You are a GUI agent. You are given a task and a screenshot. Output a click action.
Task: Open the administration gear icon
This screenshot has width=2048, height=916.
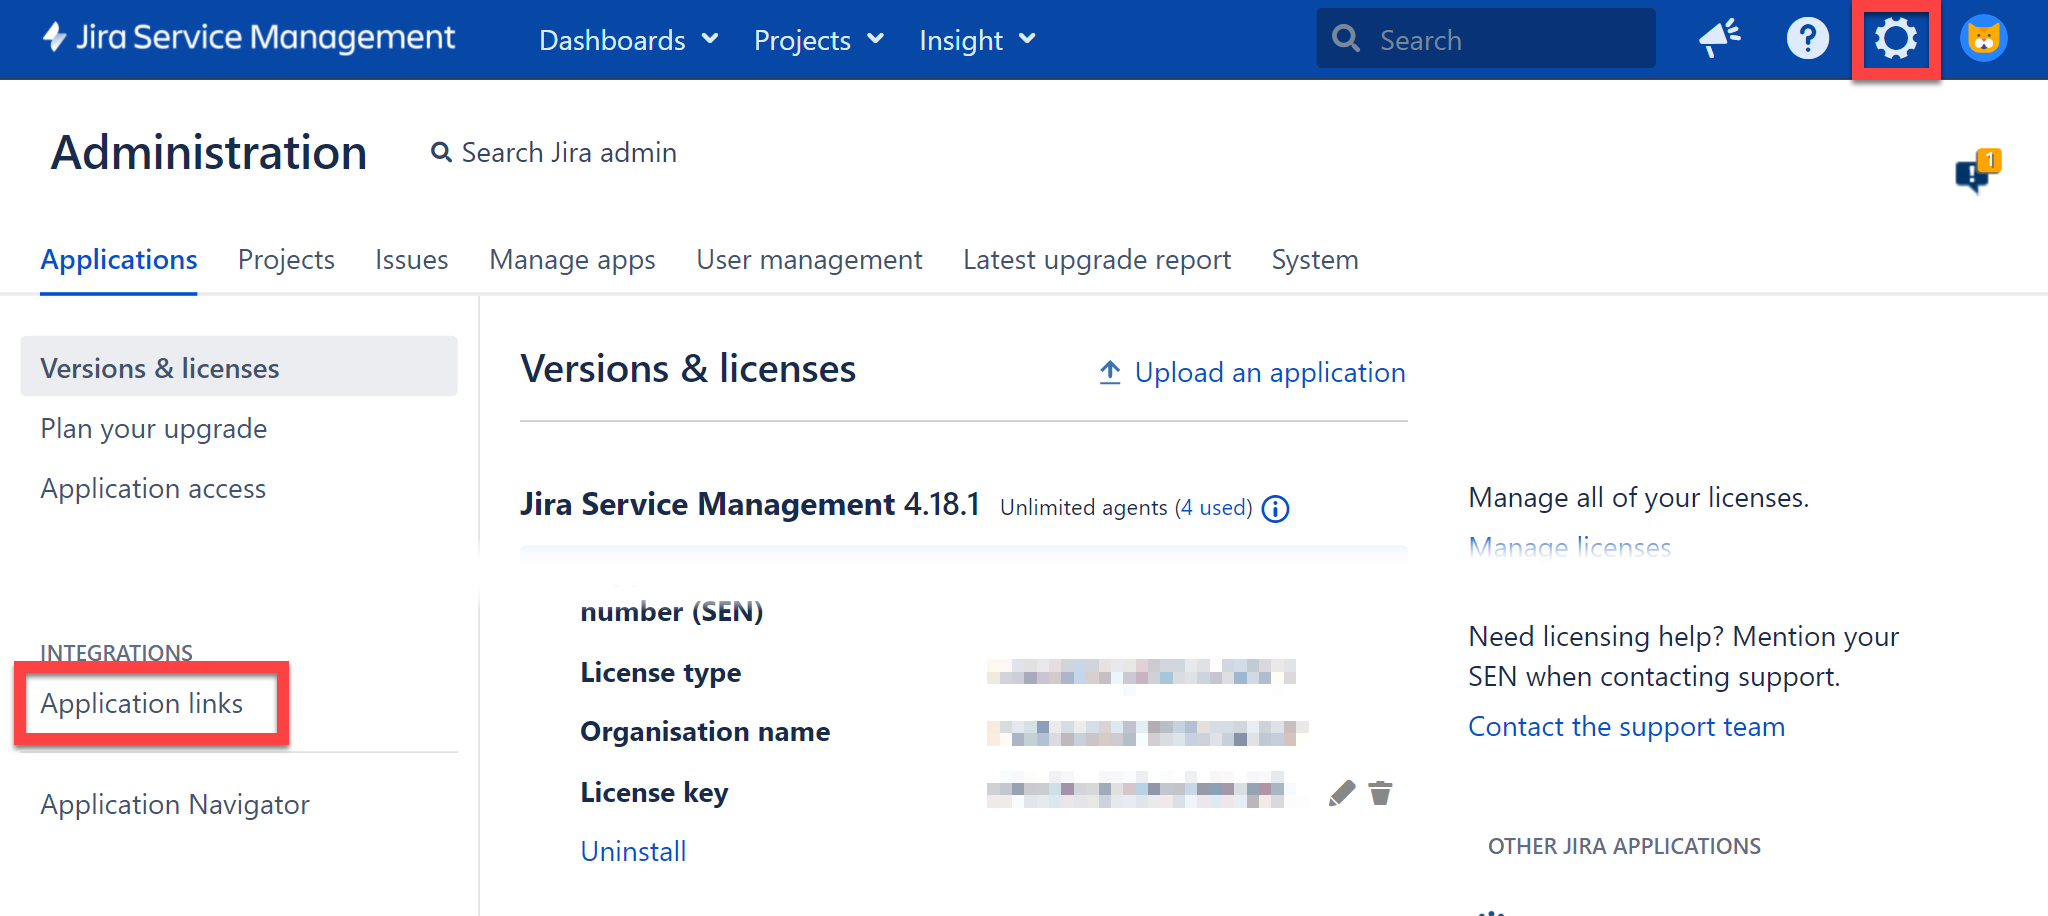pyautogui.click(x=1895, y=39)
